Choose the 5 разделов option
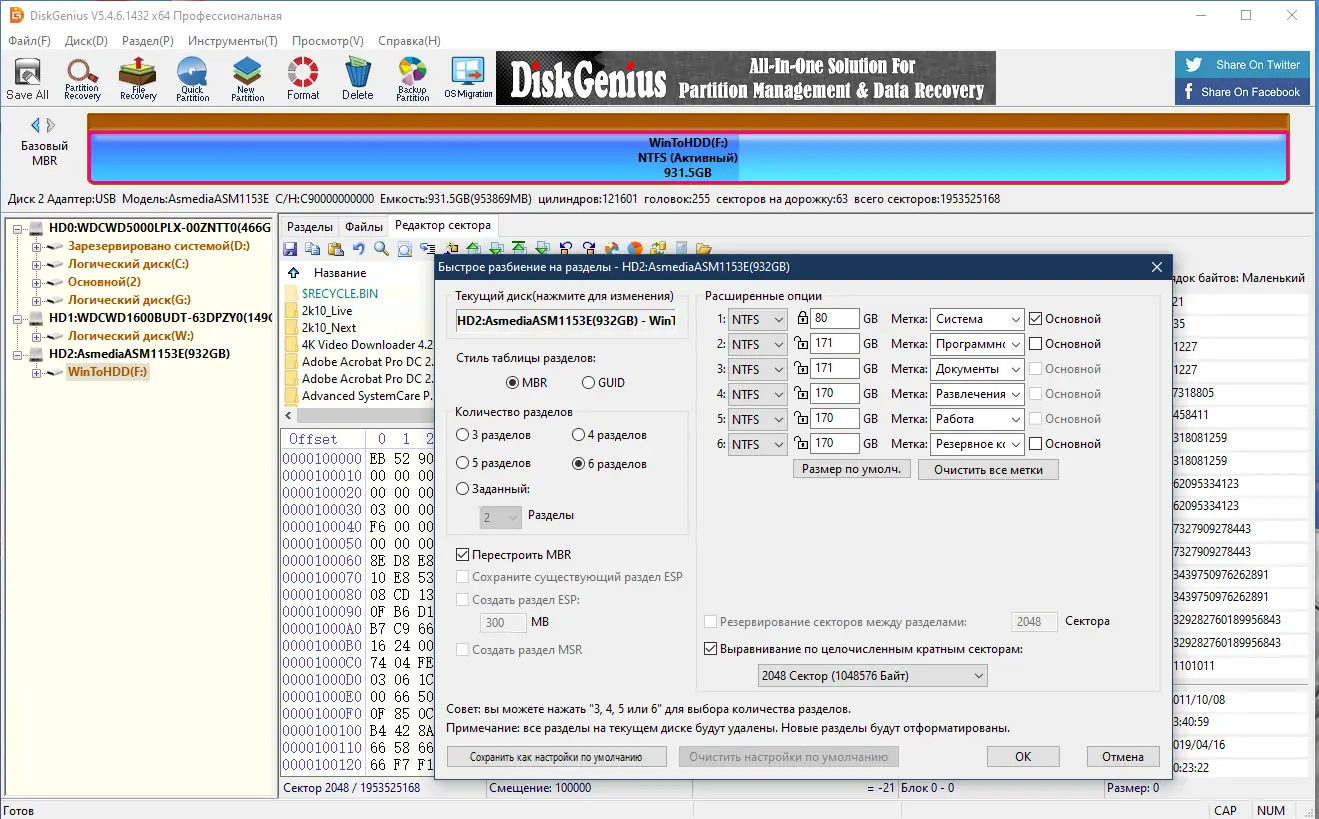Image resolution: width=1319 pixels, height=819 pixels. pos(494,464)
